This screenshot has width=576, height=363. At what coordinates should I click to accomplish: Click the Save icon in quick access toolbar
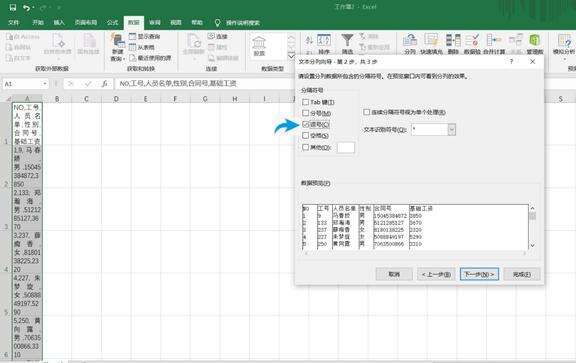click(x=13, y=7)
